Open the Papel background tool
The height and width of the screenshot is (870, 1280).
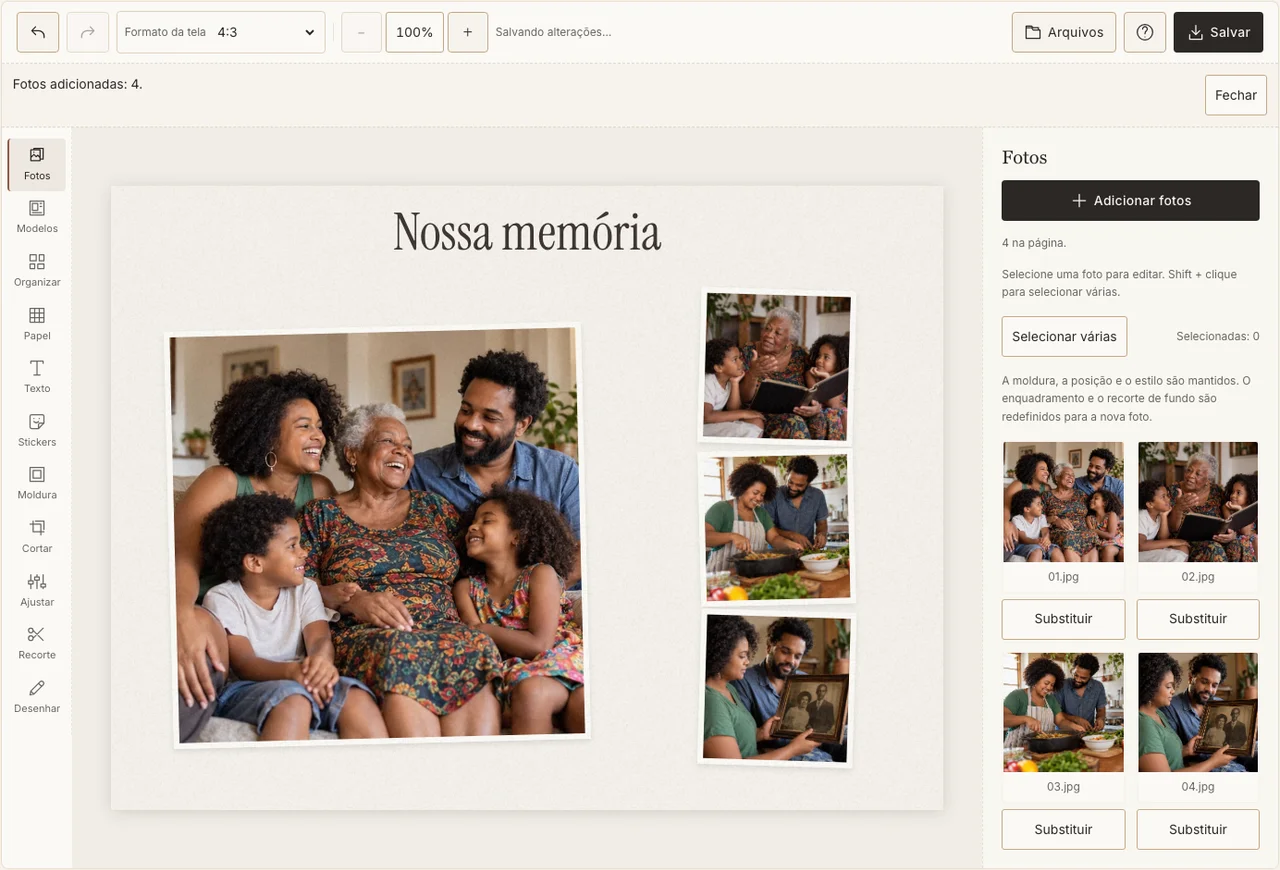coord(37,325)
